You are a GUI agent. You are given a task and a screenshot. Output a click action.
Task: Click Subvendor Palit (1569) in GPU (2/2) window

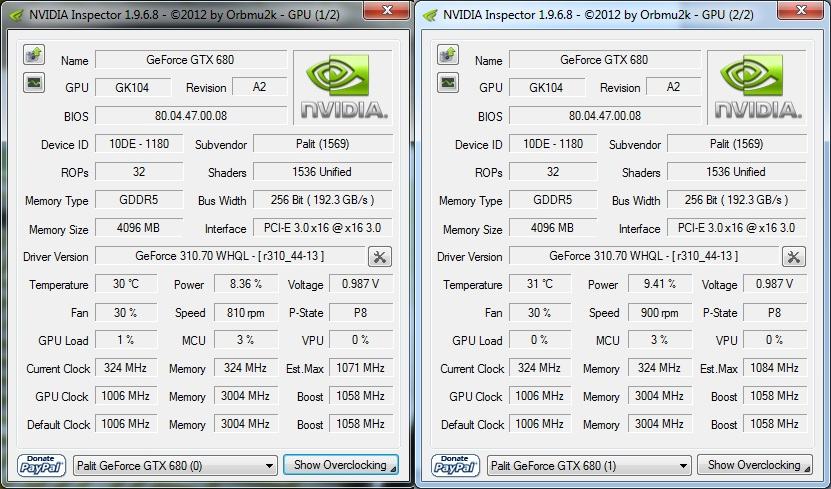pyautogui.click(x=737, y=144)
